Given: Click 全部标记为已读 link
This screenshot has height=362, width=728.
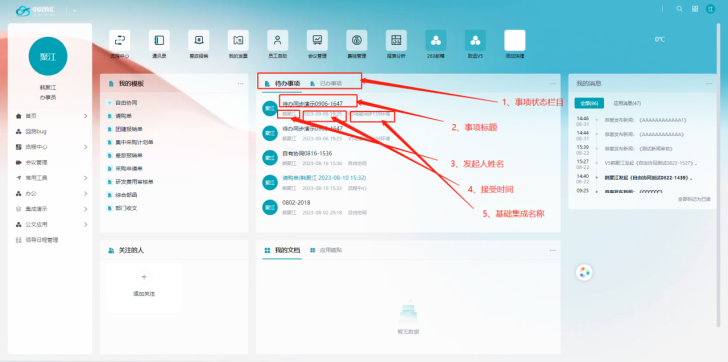Looking at the screenshot, I should pos(694,199).
